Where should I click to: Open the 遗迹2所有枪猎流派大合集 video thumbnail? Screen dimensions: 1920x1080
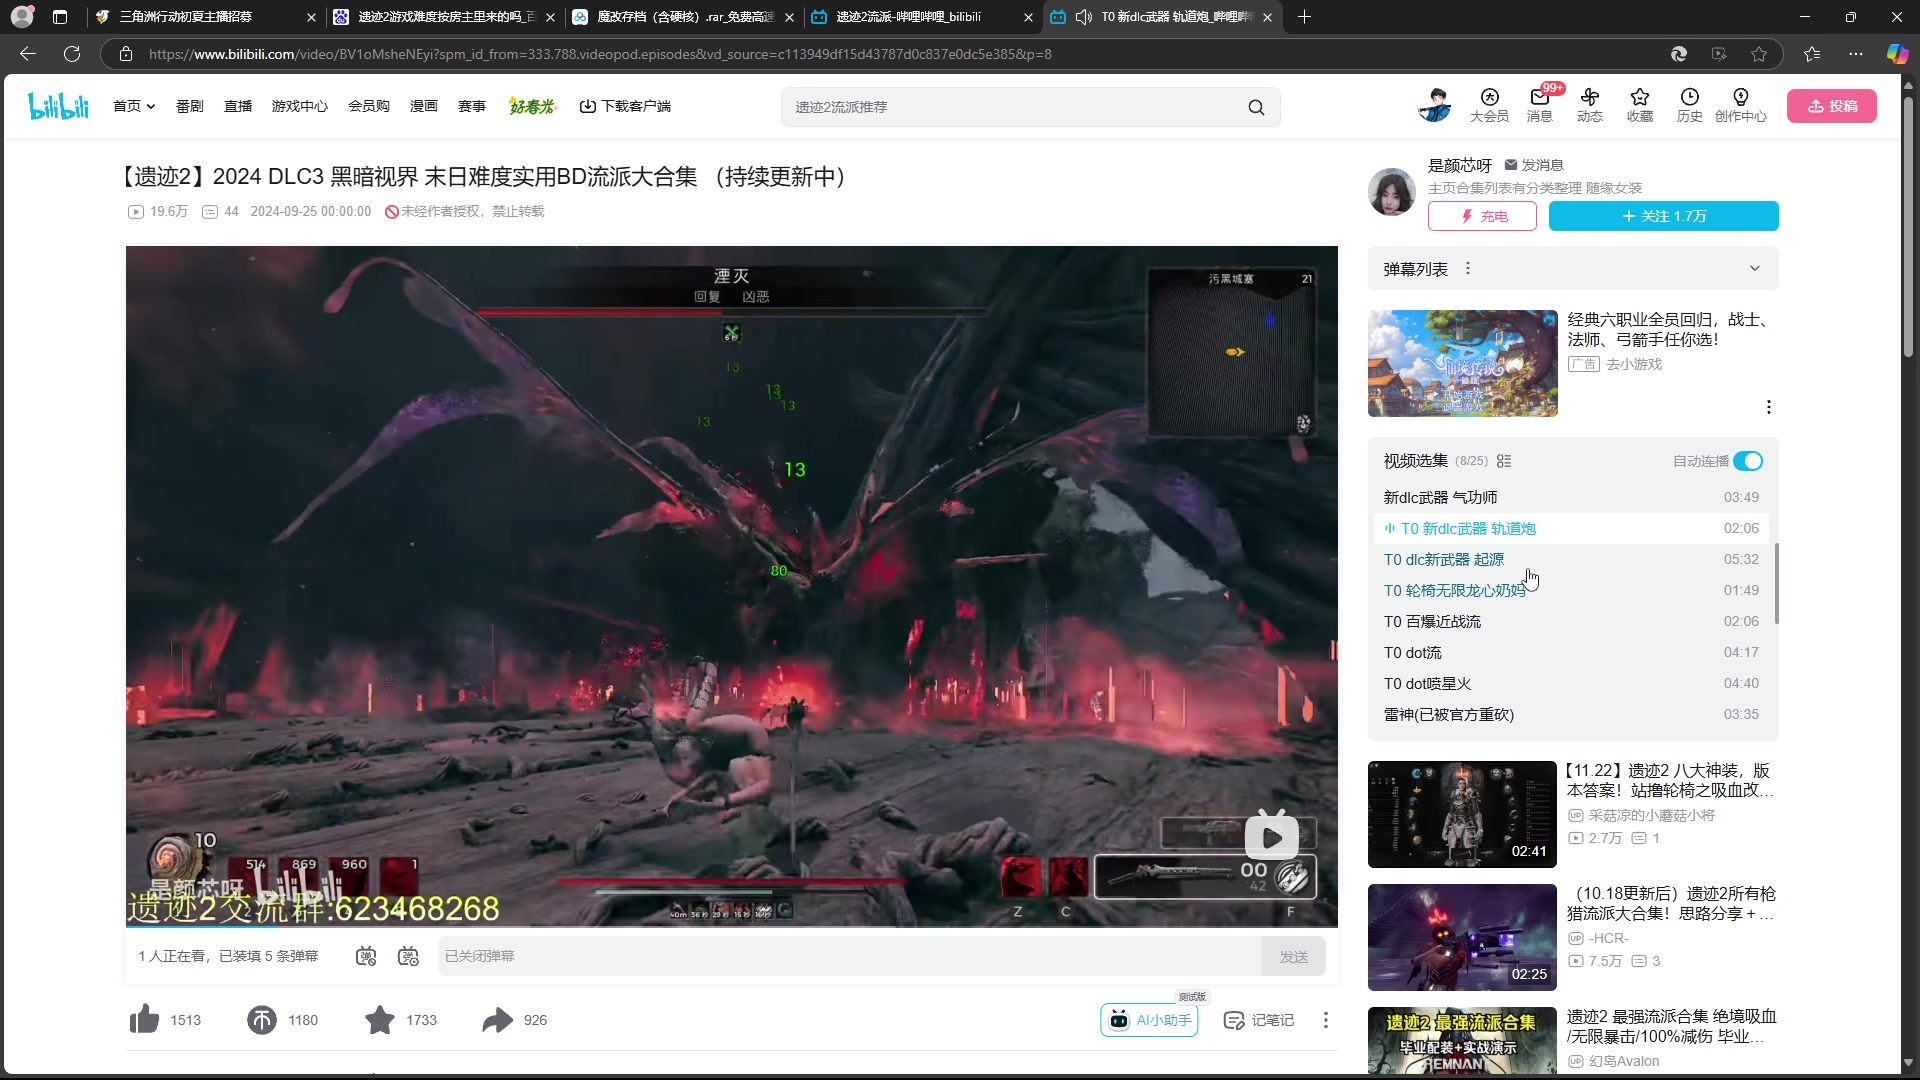1462,937
